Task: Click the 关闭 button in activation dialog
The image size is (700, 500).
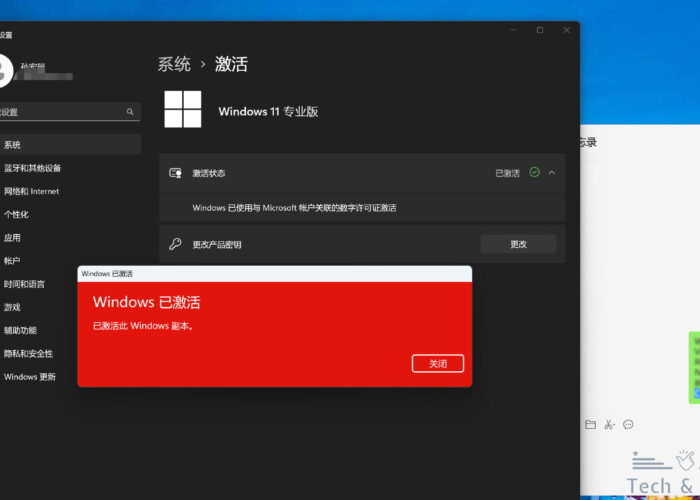Action: [x=438, y=363]
